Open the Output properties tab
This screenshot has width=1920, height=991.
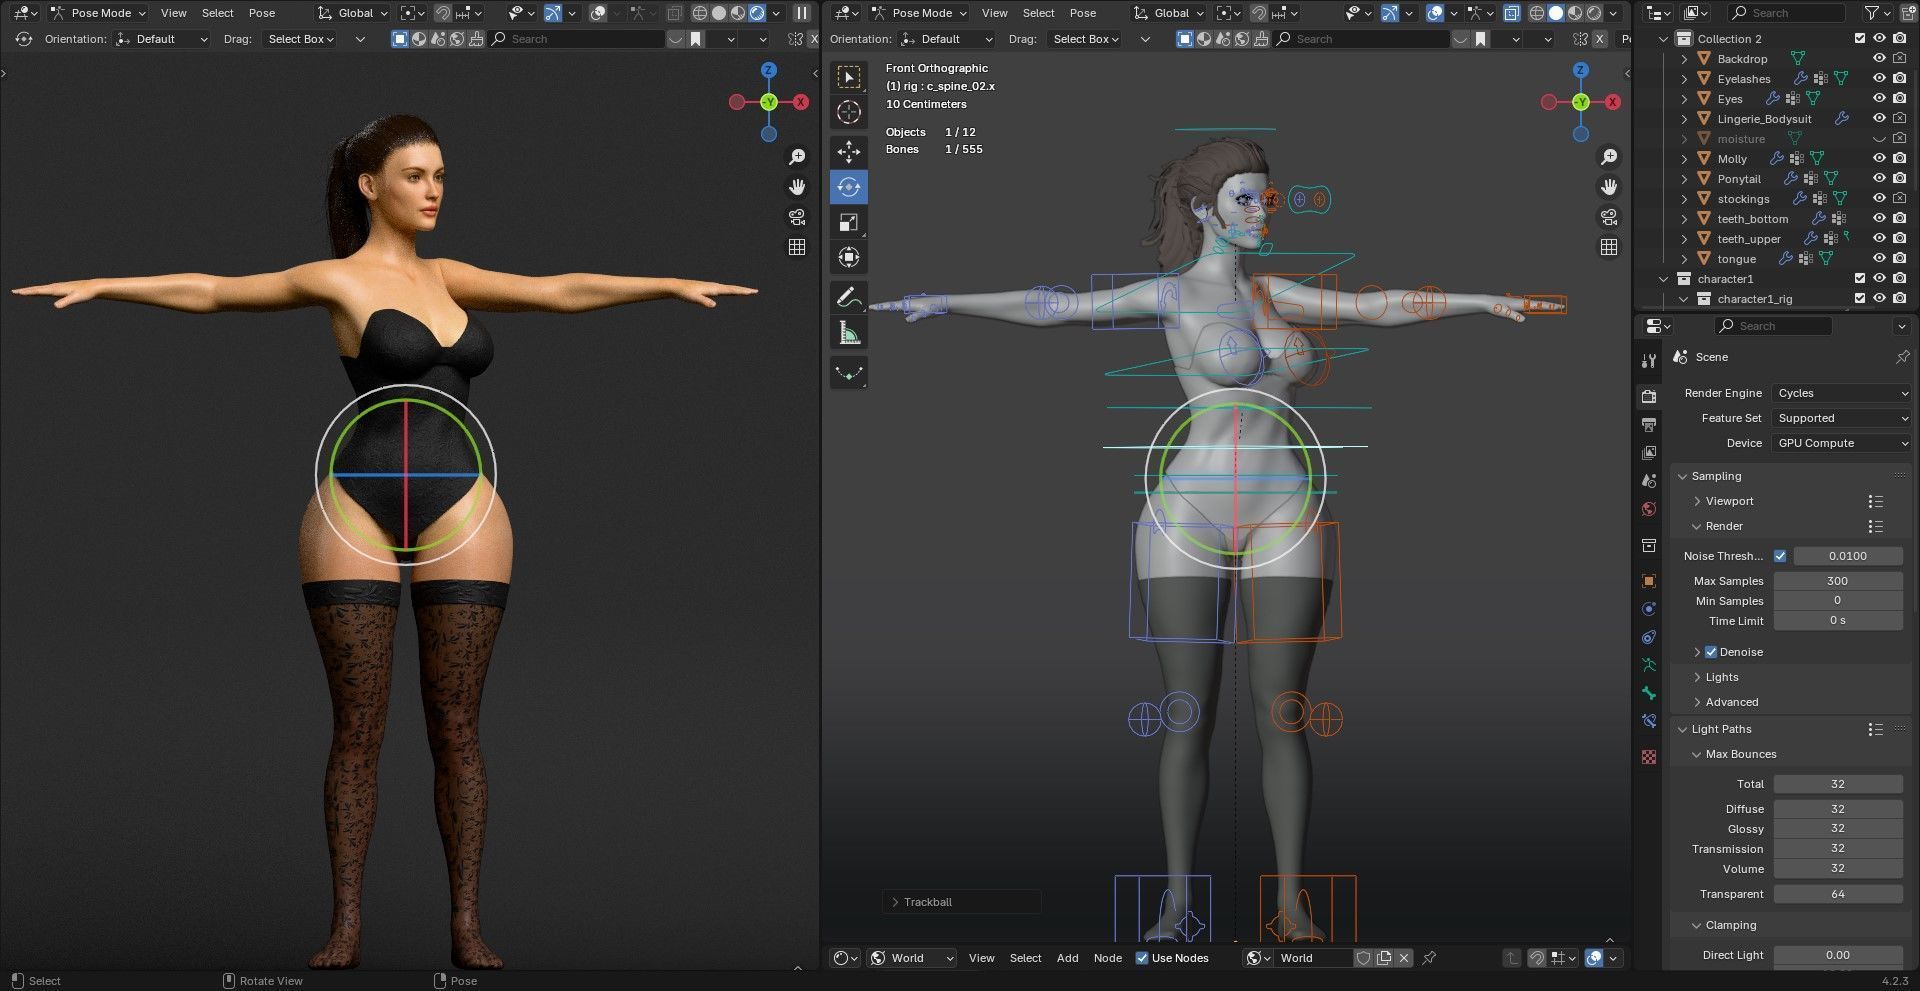(x=1649, y=425)
